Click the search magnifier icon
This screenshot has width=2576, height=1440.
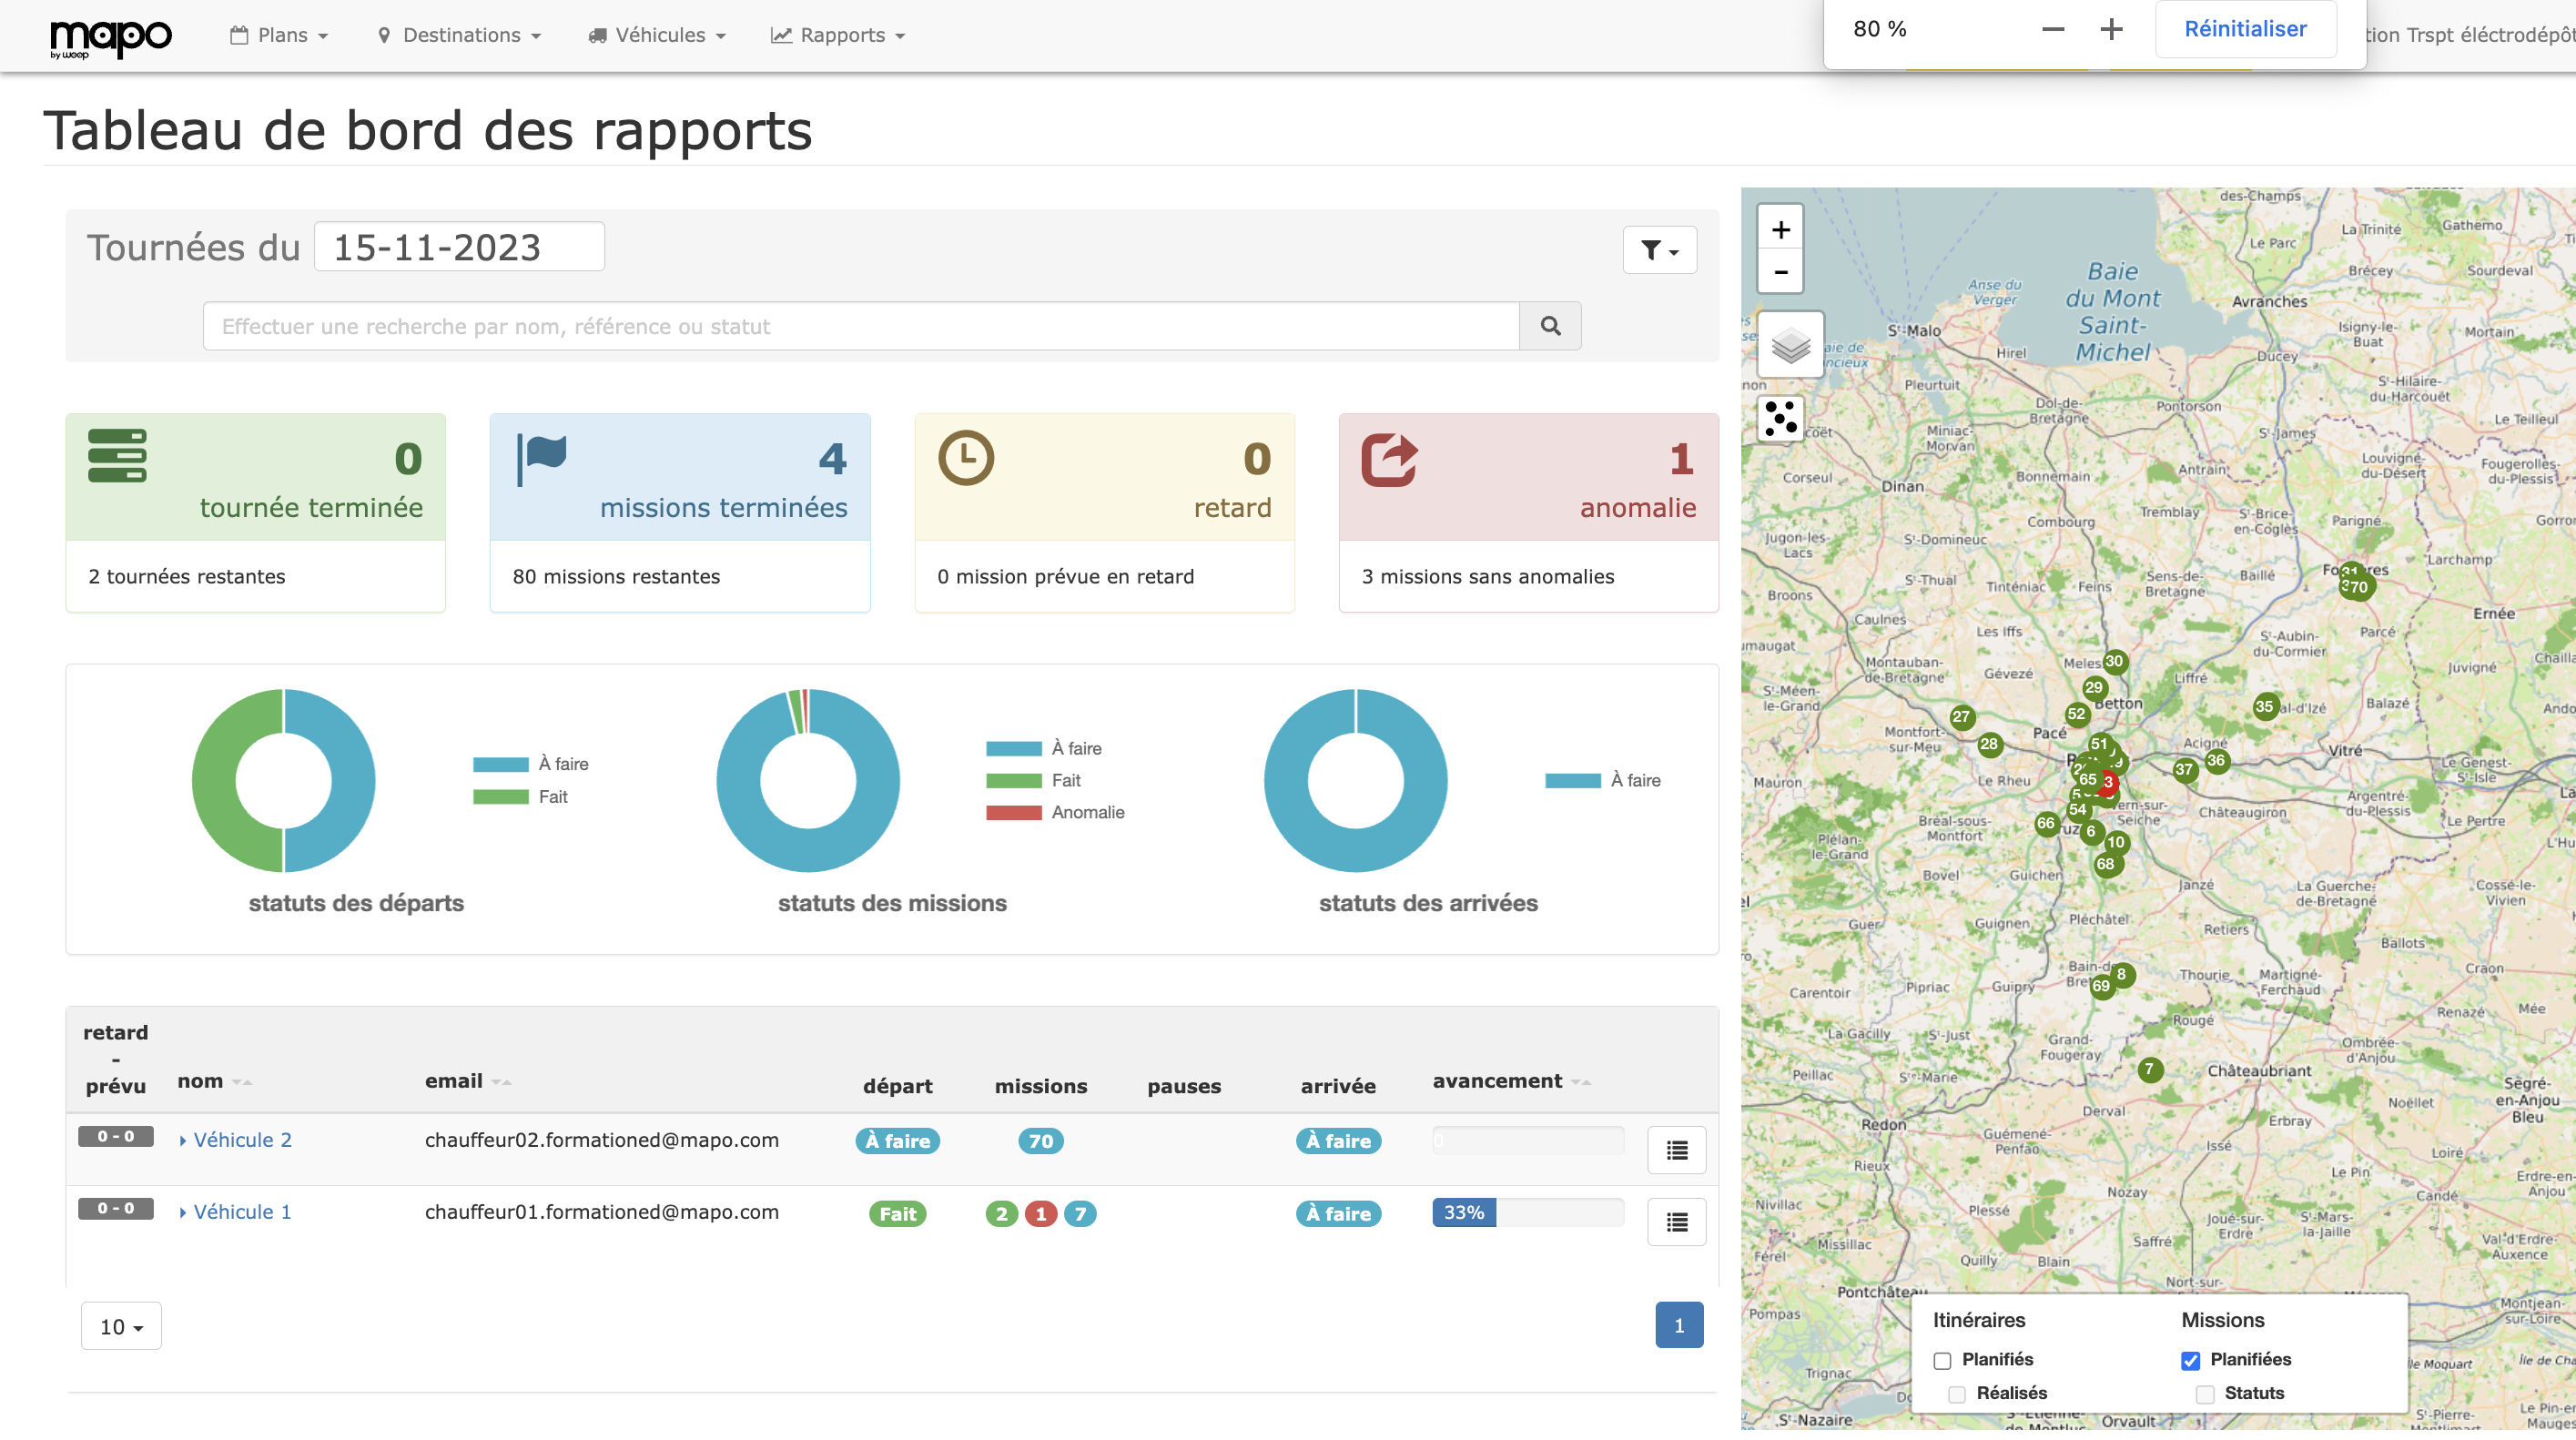(x=1549, y=326)
